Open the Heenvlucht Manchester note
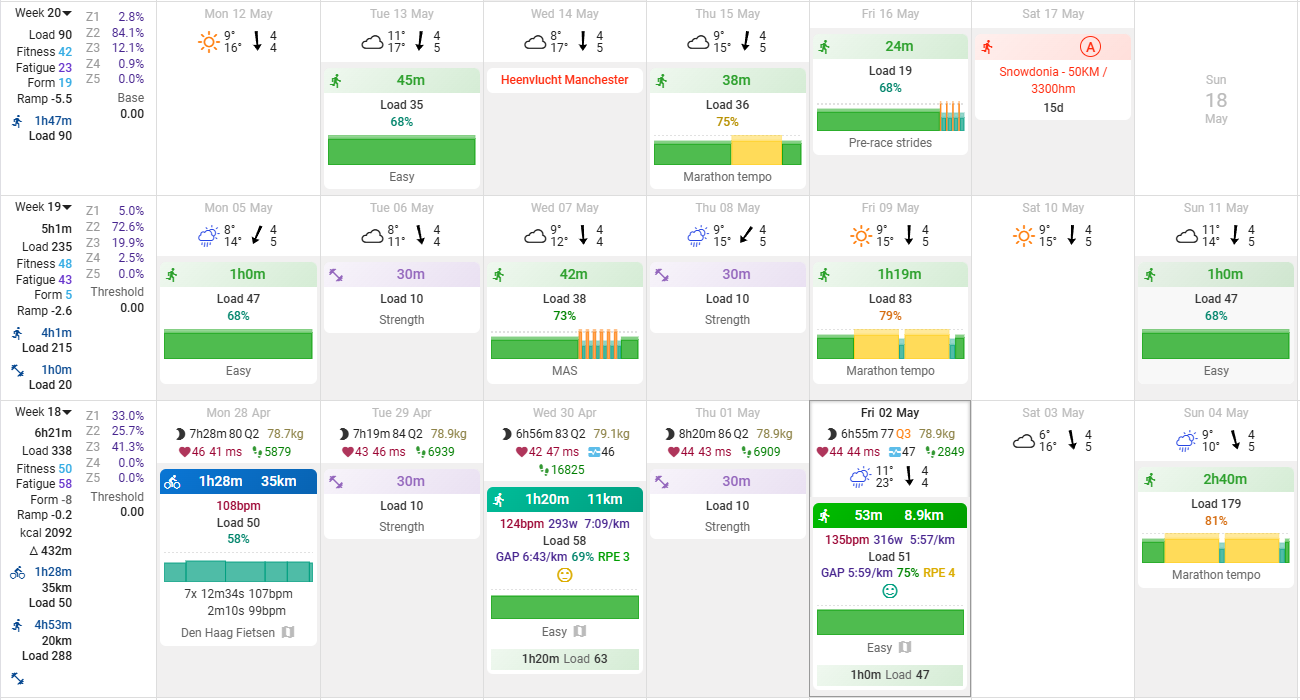1300x700 pixels. click(564, 80)
